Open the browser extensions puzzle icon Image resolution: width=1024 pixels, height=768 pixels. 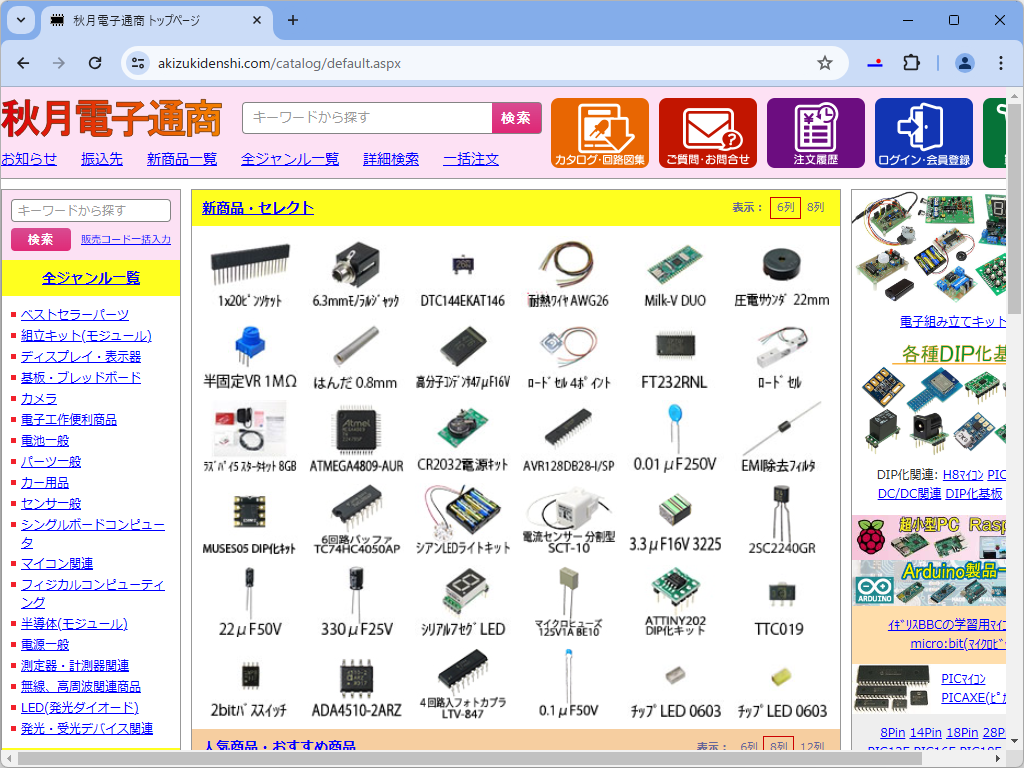pyautogui.click(x=911, y=62)
